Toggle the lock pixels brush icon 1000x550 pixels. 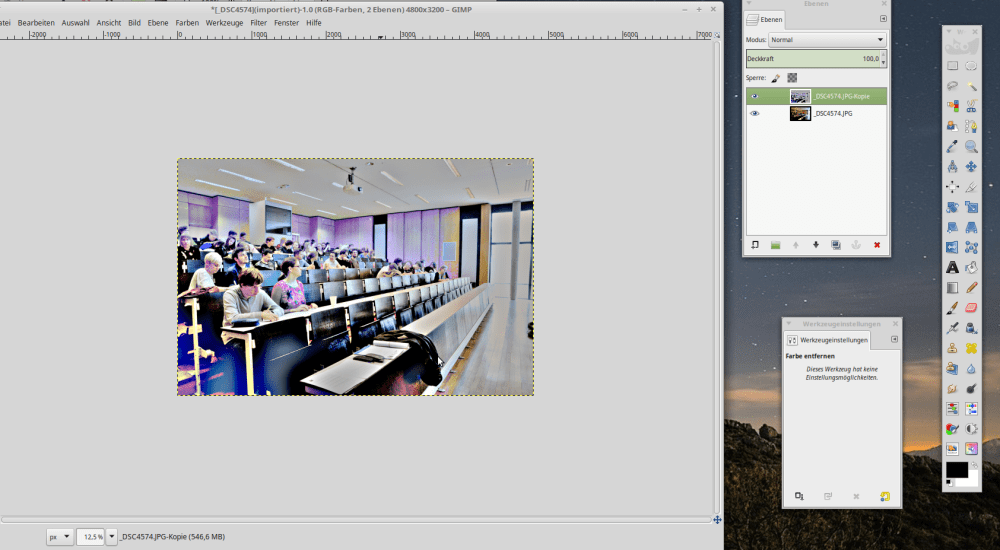pos(775,77)
